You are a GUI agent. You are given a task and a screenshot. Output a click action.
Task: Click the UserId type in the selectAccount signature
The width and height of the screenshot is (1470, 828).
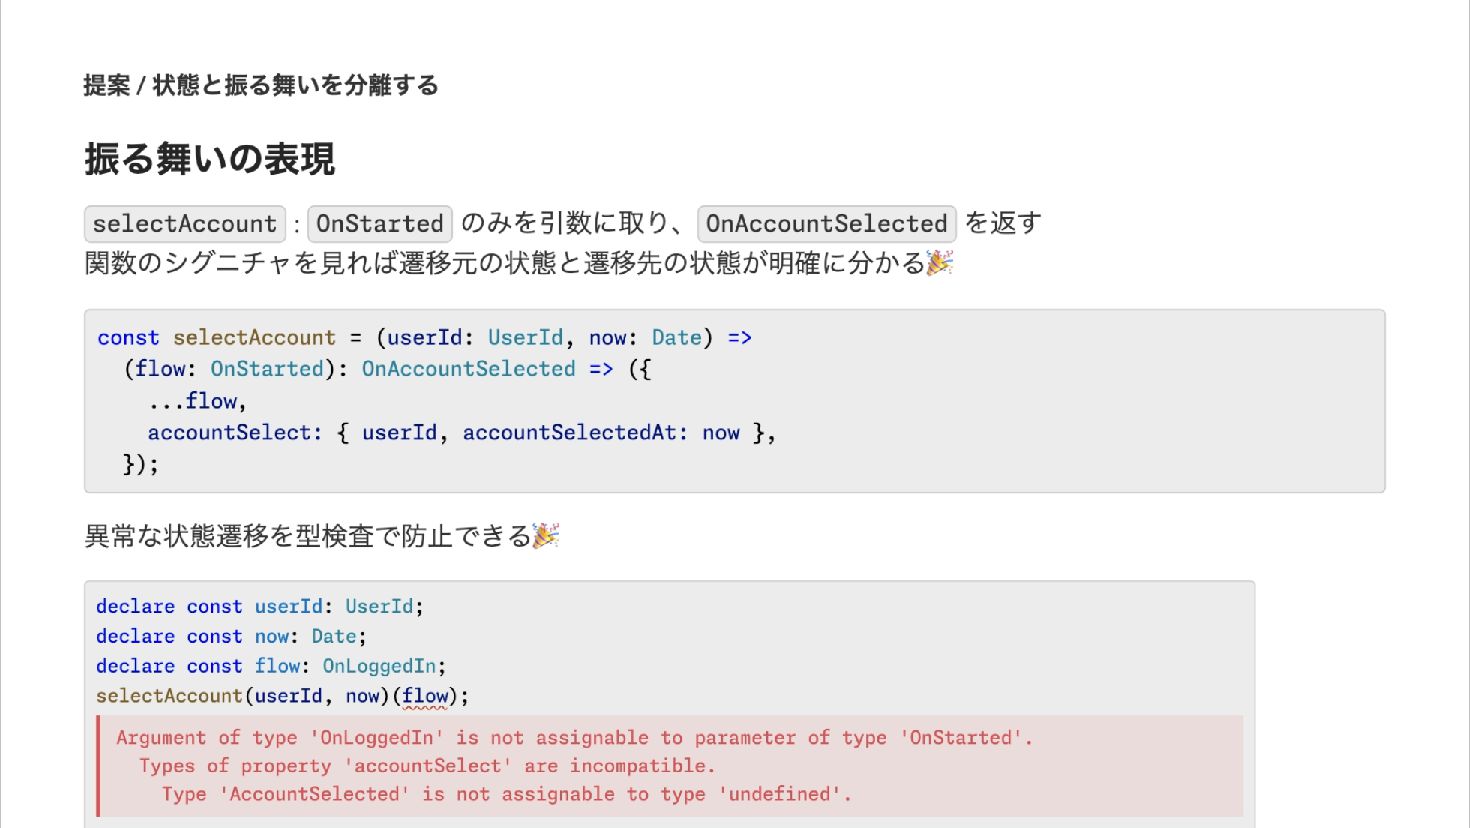[x=525, y=338]
